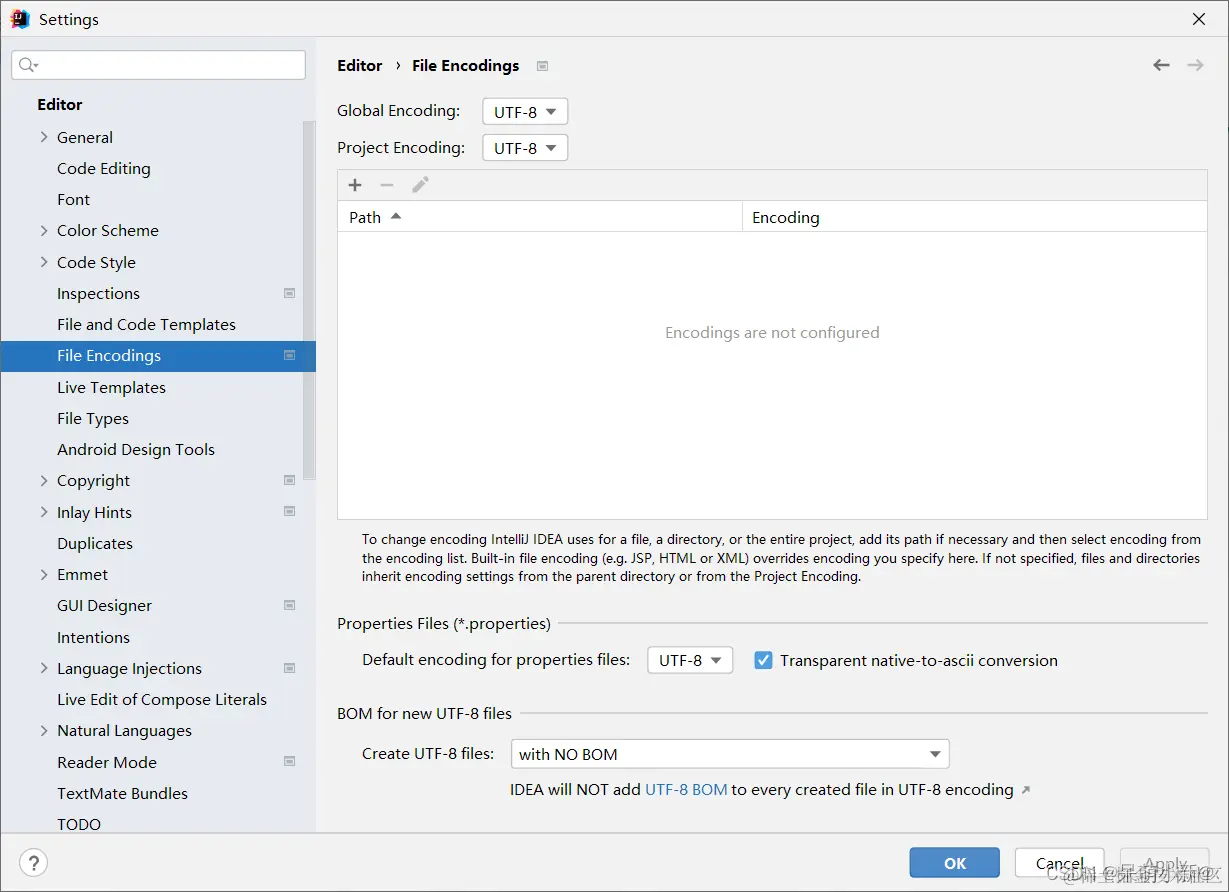Open File and Code Templates page
This screenshot has width=1229, height=892.
[146, 324]
